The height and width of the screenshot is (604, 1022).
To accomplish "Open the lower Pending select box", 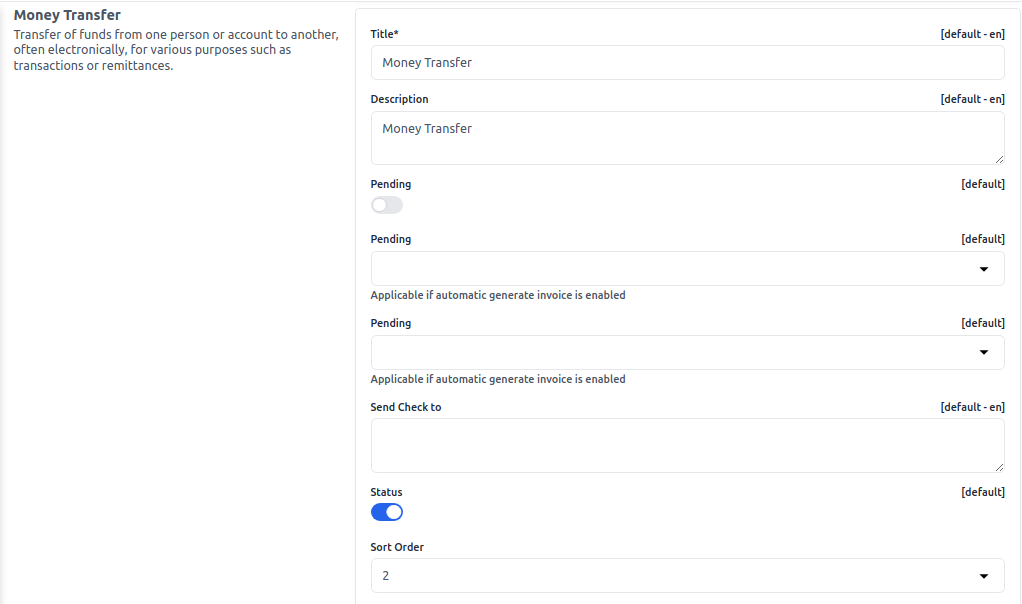I will (x=687, y=353).
